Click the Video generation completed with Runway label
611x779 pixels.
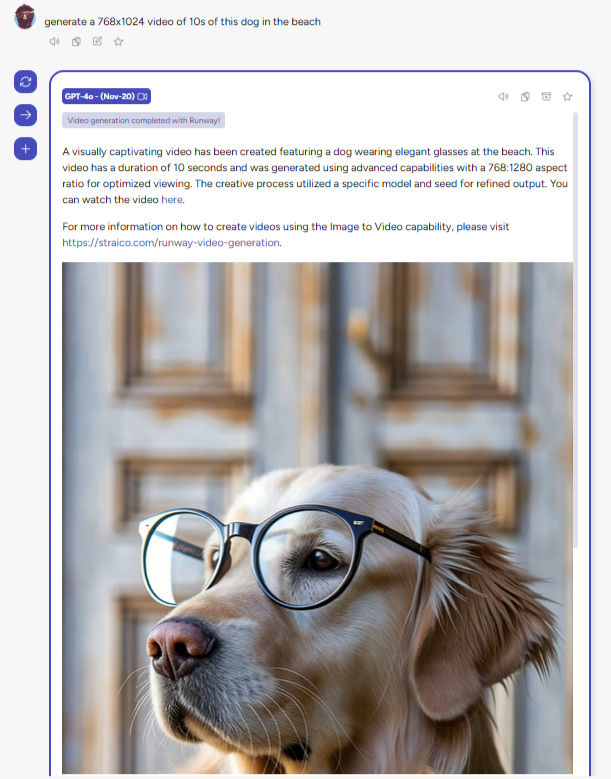pos(144,120)
